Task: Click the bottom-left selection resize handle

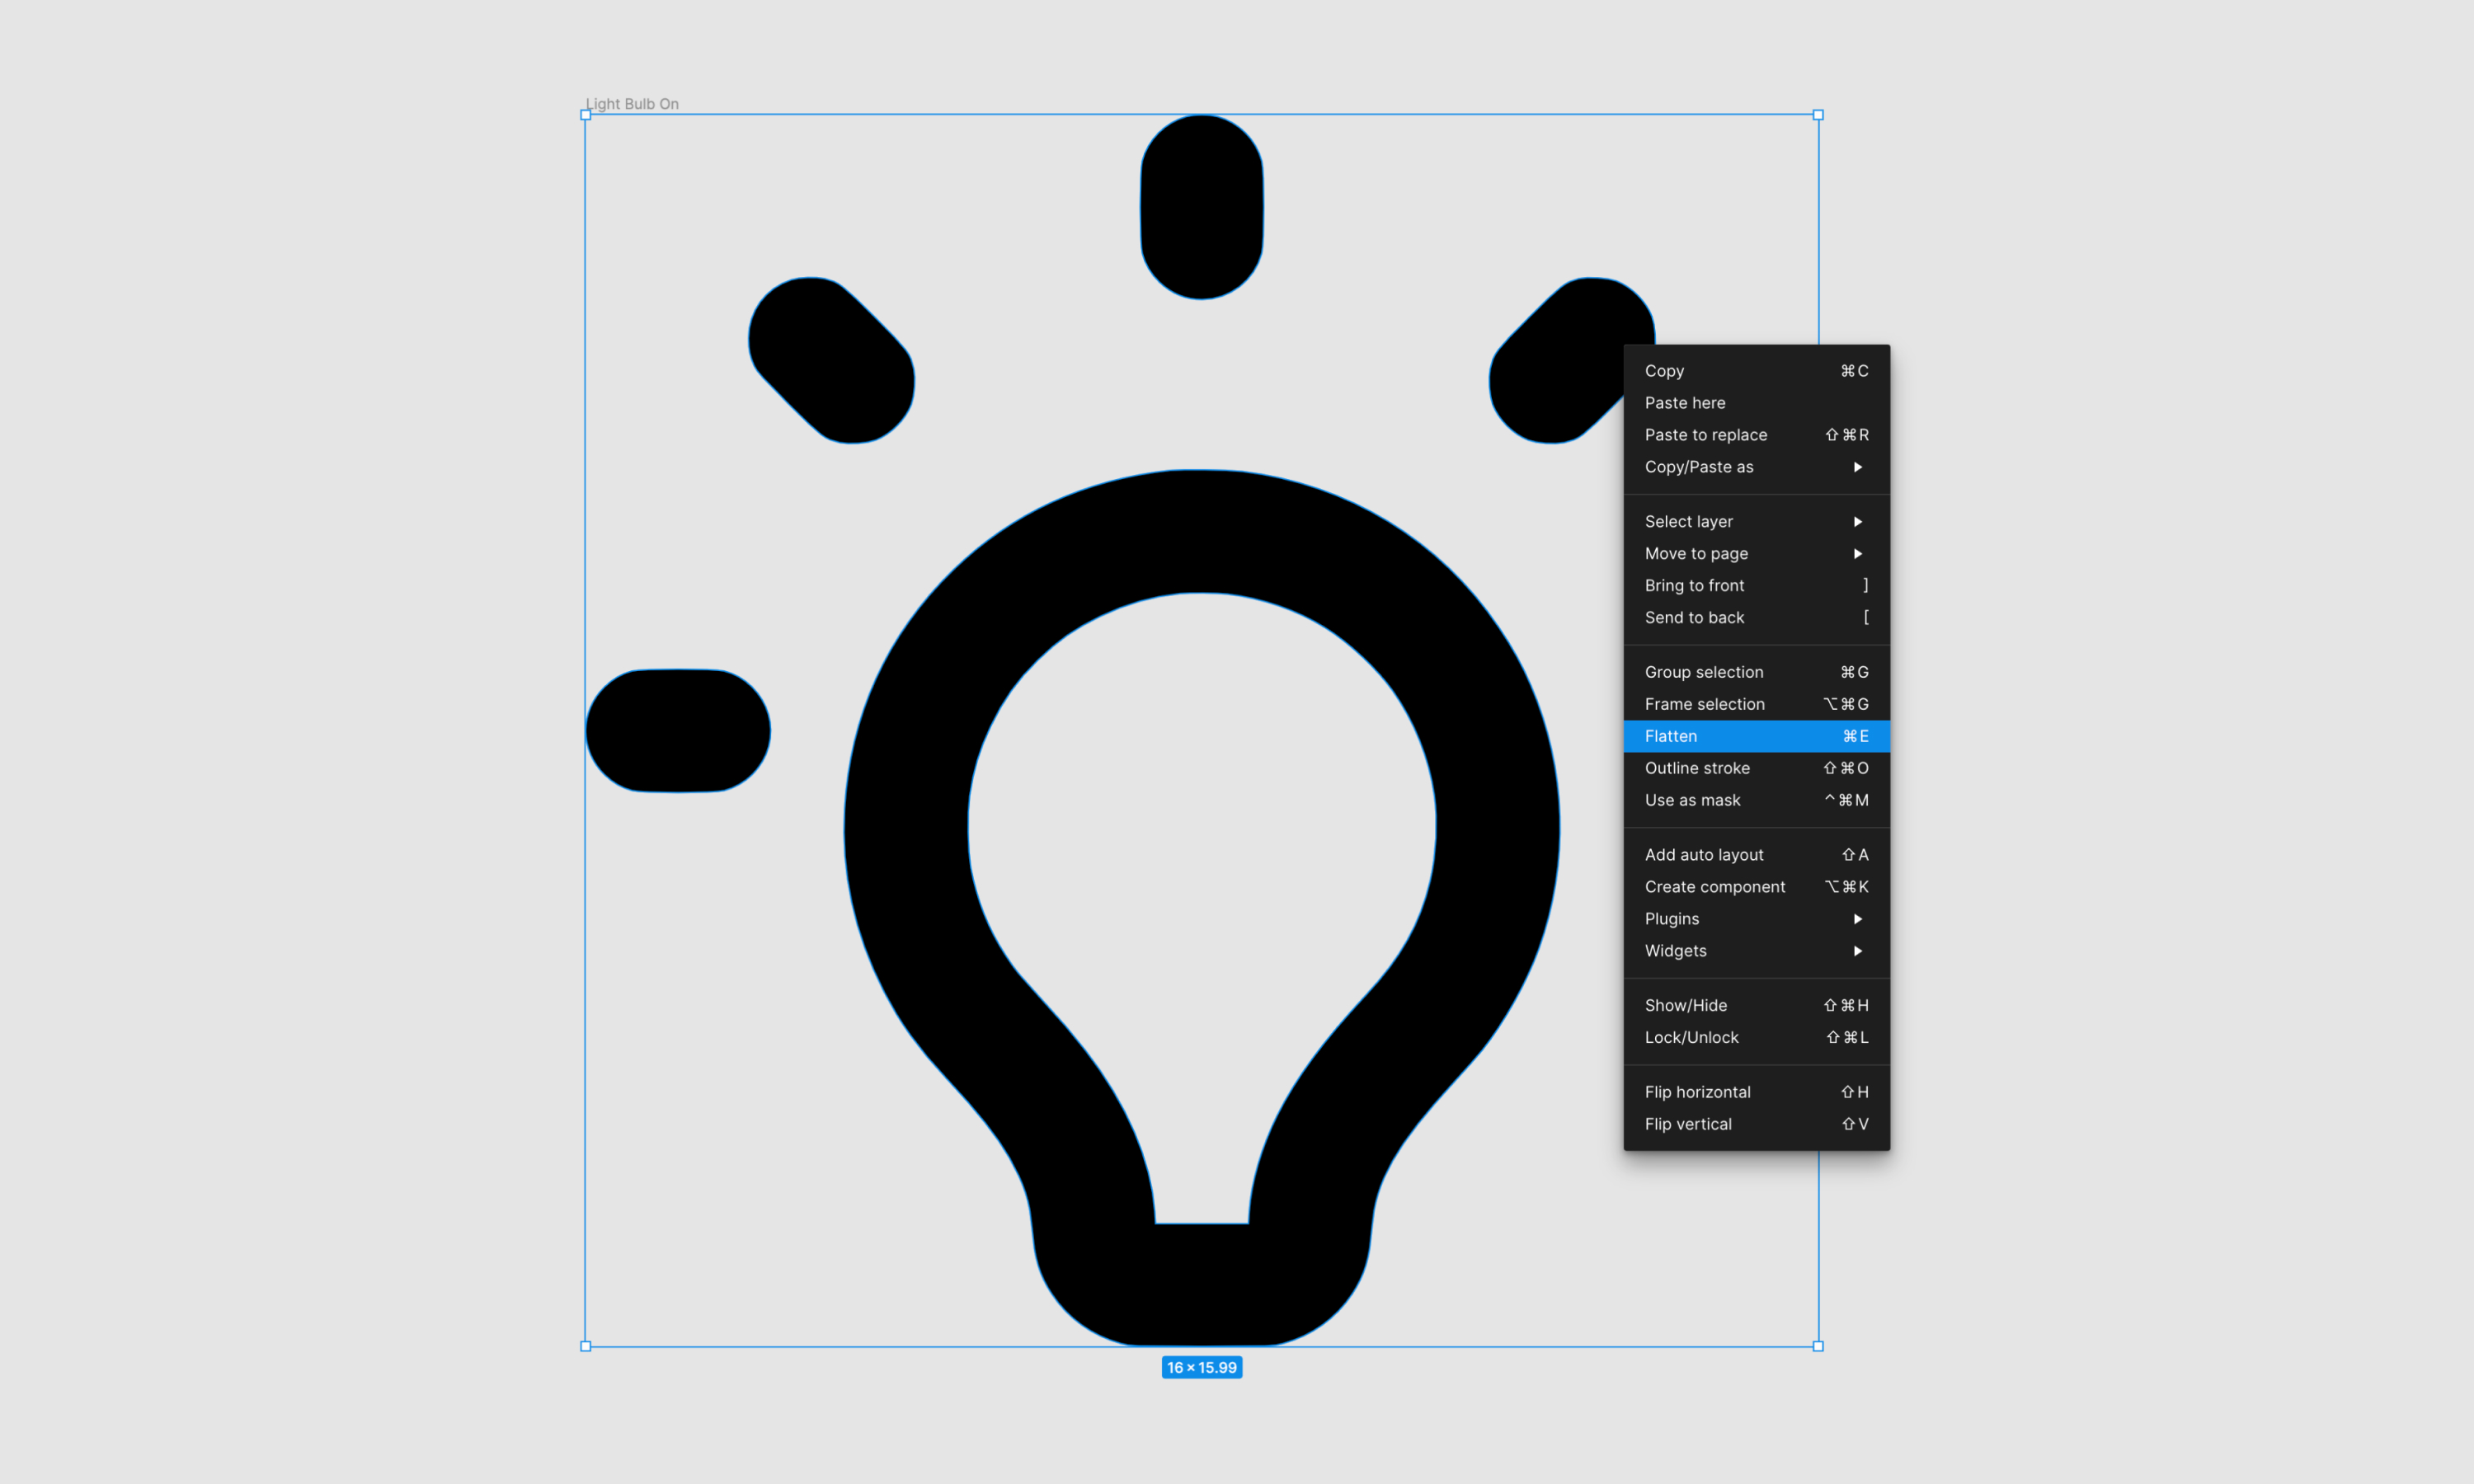Action: click(586, 1346)
